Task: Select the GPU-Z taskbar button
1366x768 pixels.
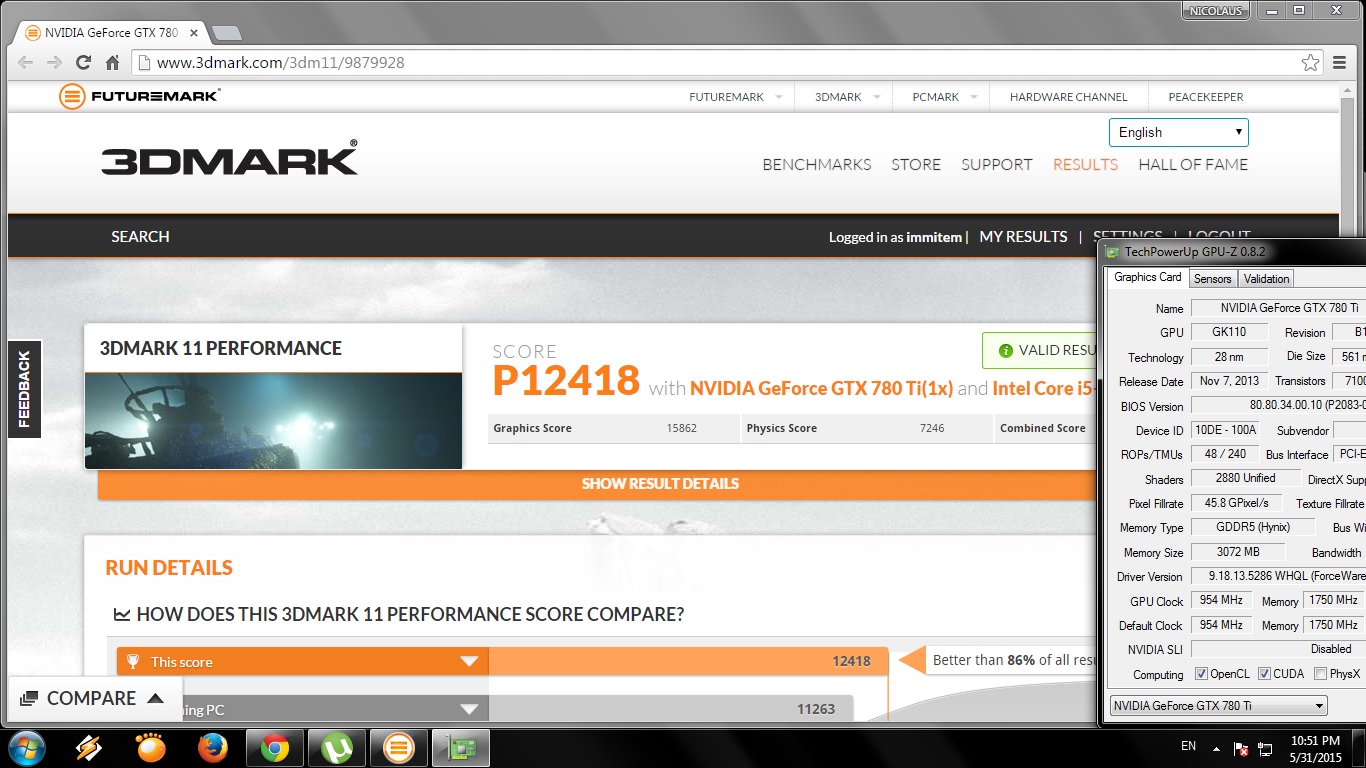Action: tap(460, 747)
